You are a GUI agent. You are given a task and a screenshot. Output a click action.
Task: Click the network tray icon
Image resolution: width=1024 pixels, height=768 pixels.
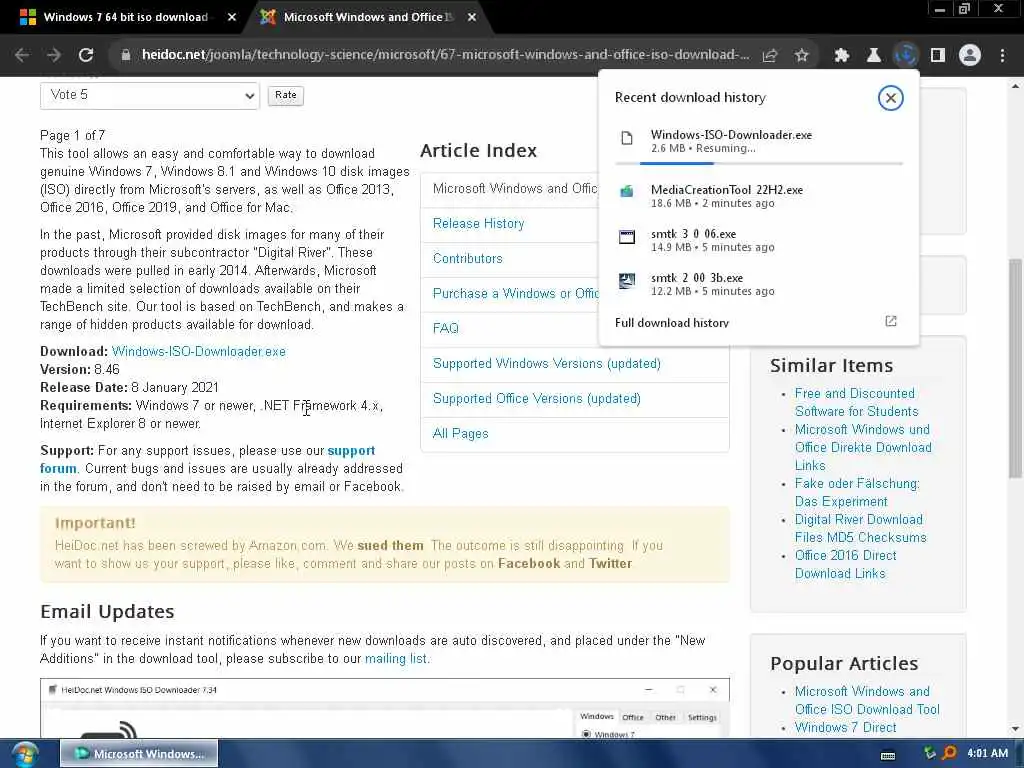(930, 753)
